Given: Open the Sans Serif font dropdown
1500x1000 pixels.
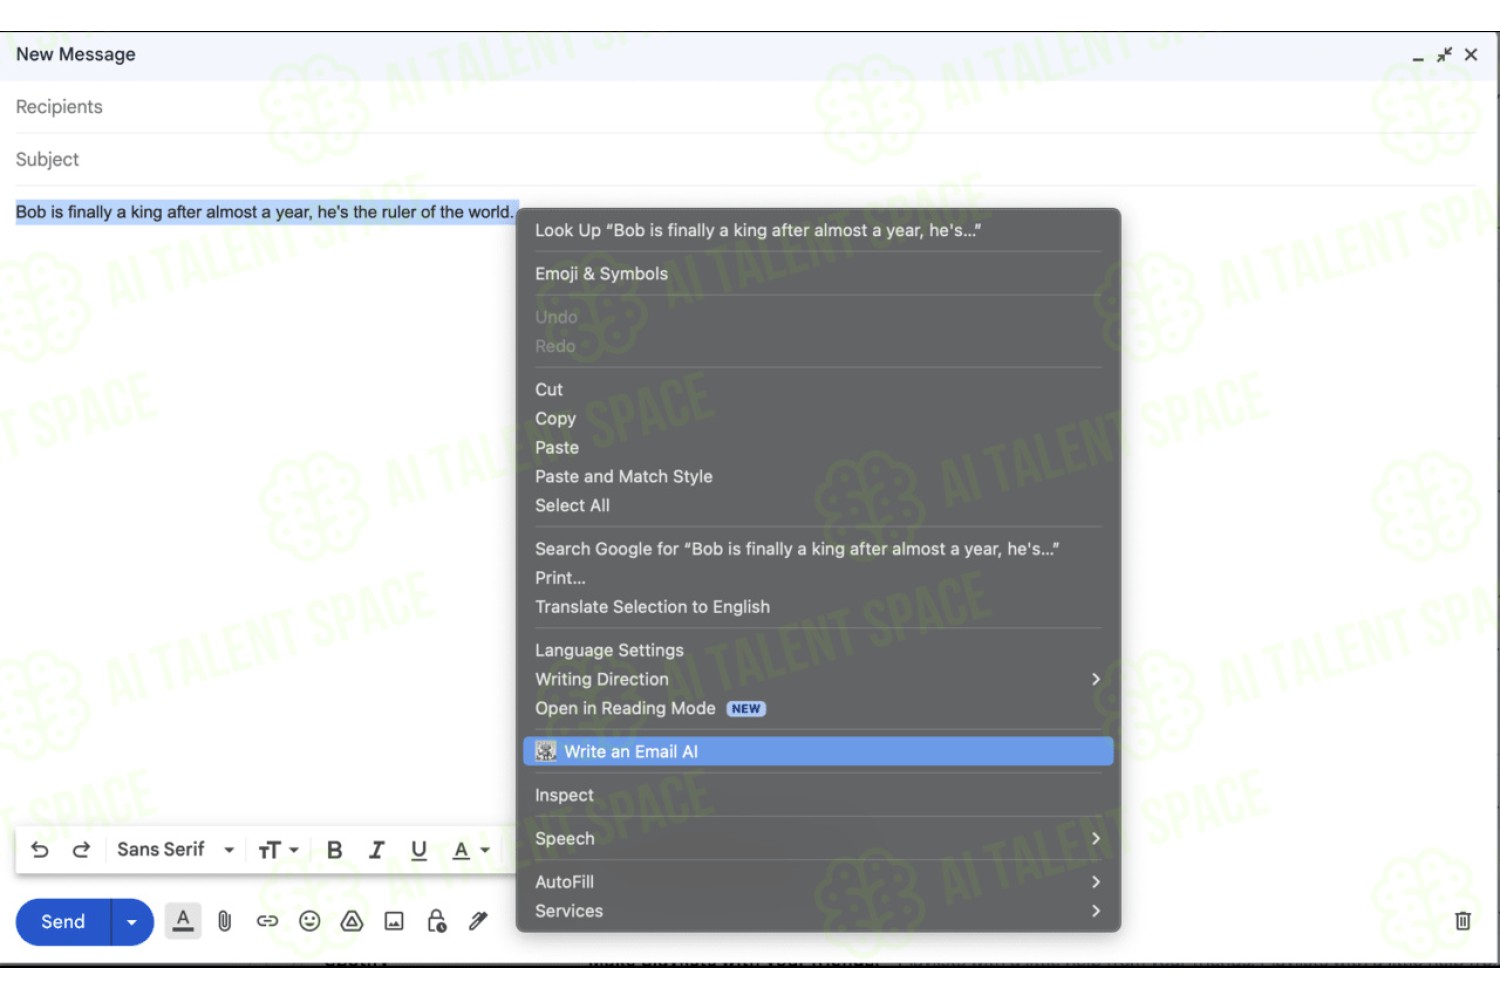Looking at the screenshot, I should click(175, 850).
